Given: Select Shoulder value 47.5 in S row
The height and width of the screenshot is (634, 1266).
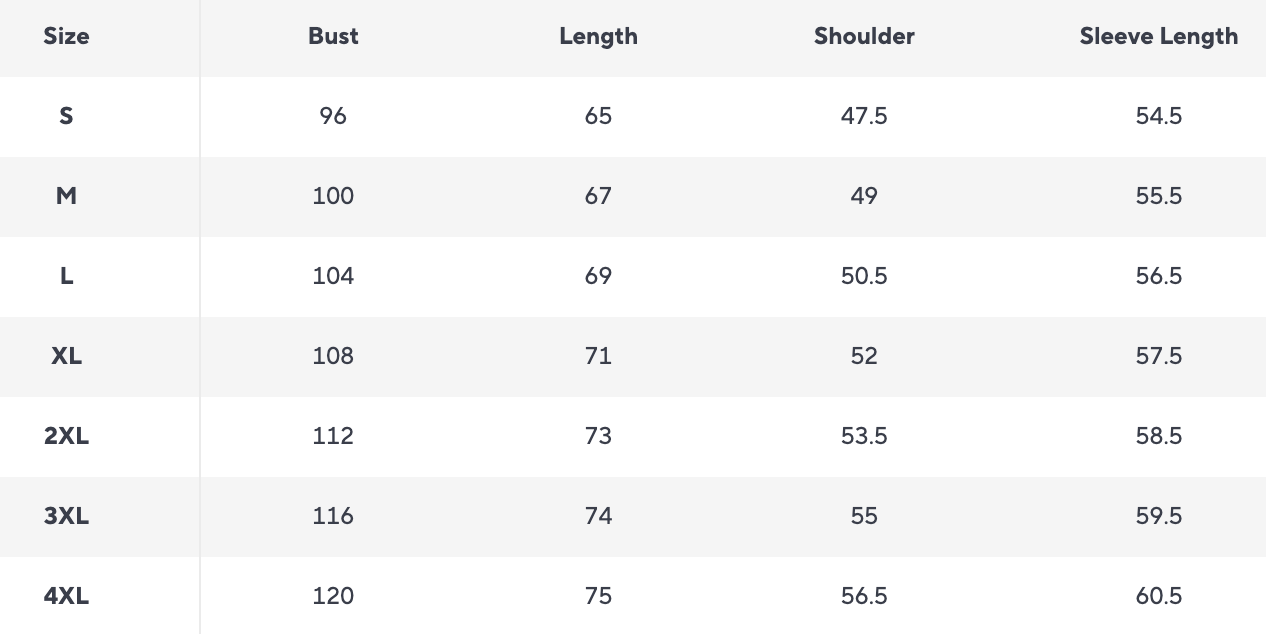Looking at the screenshot, I should click(864, 116).
